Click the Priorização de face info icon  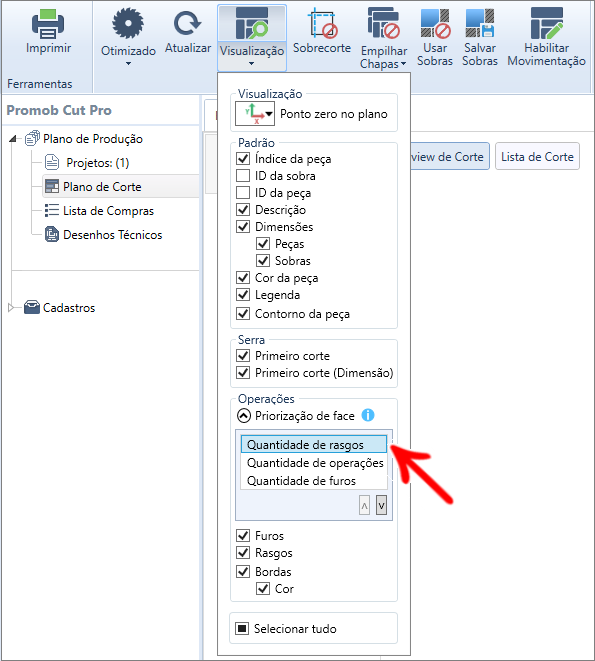tap(368, 415)
